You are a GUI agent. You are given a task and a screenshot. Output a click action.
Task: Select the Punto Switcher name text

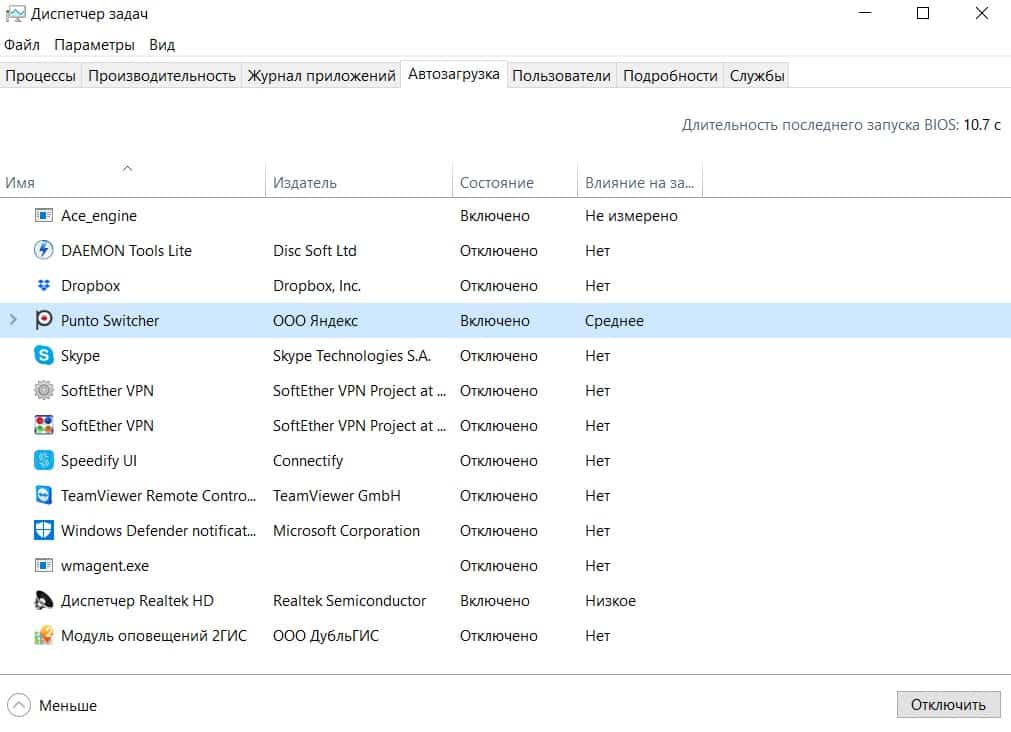110,321
